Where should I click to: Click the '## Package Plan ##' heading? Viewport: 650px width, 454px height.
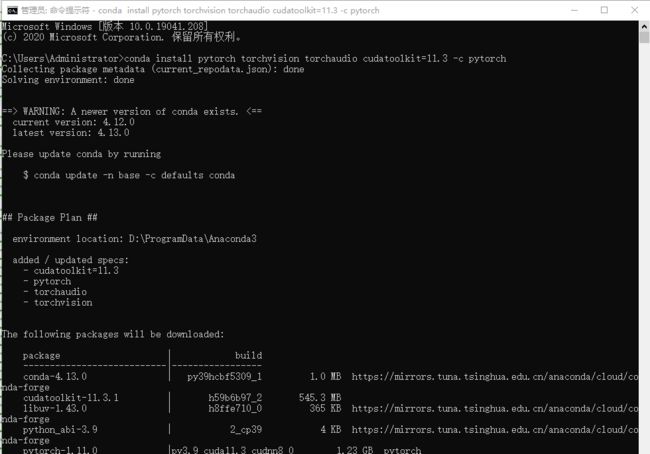tap(50, 218)
